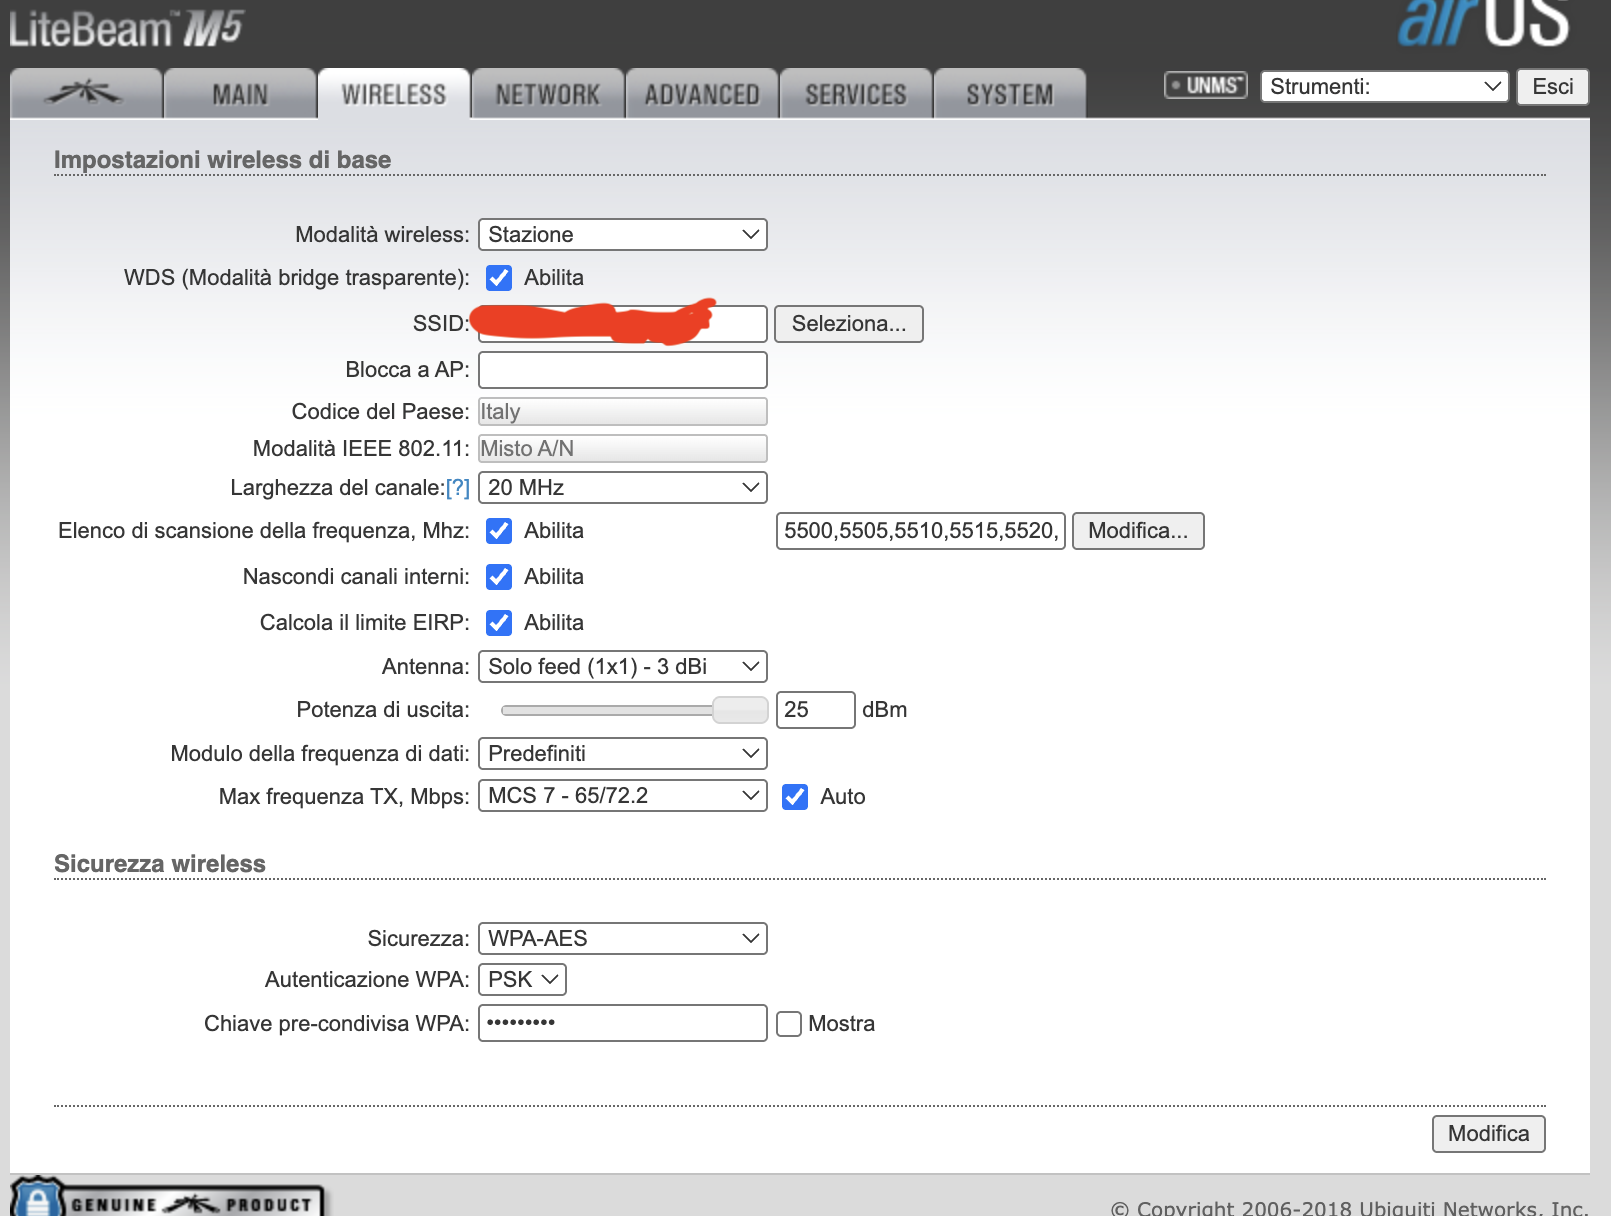Click the output power slider handle
This screenshot has width=1611, height=1216.
739,710
